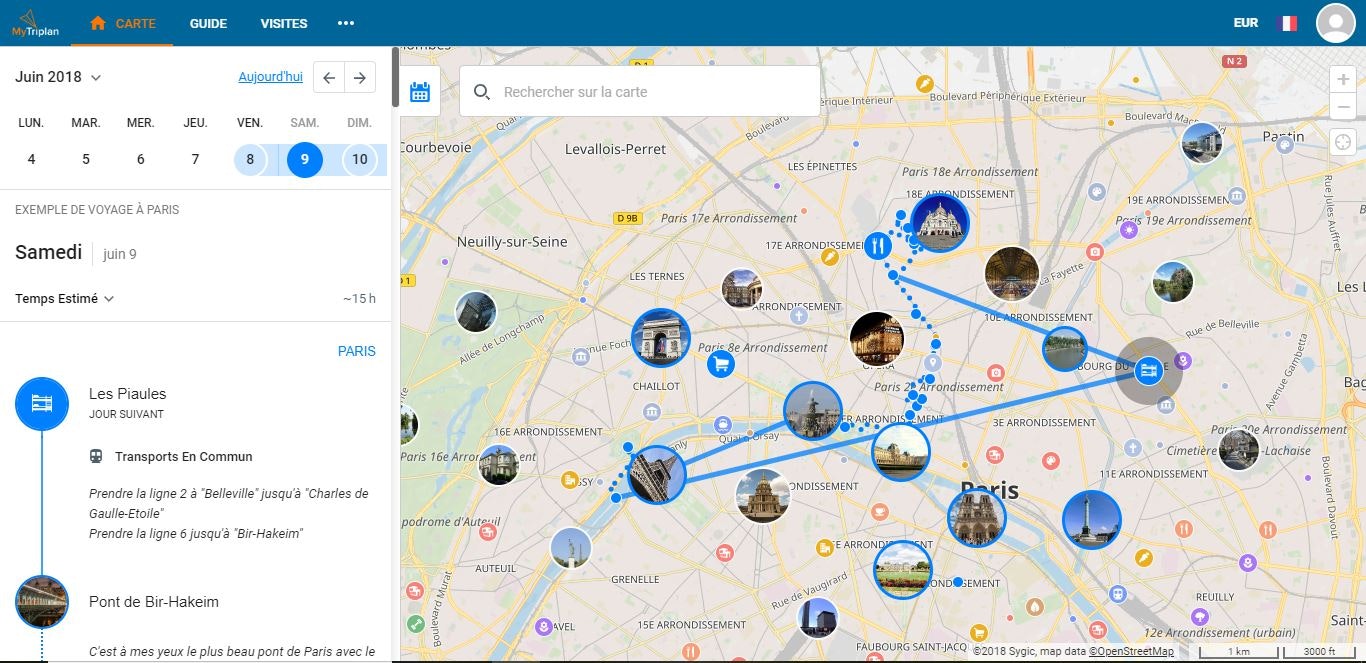Click the restaurant fork-knife marker near Montmartre
The image size is (1366, 663).
[x=878, y=245]
